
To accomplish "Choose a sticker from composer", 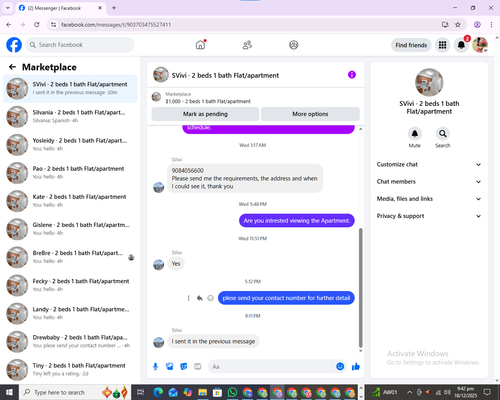I will pos(184,367).
